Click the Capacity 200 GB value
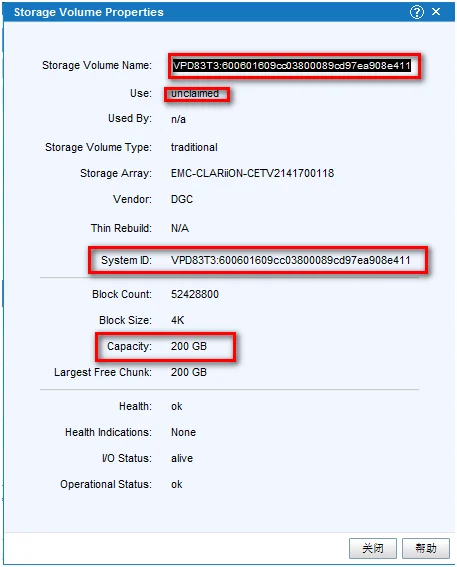 point(189,346)
